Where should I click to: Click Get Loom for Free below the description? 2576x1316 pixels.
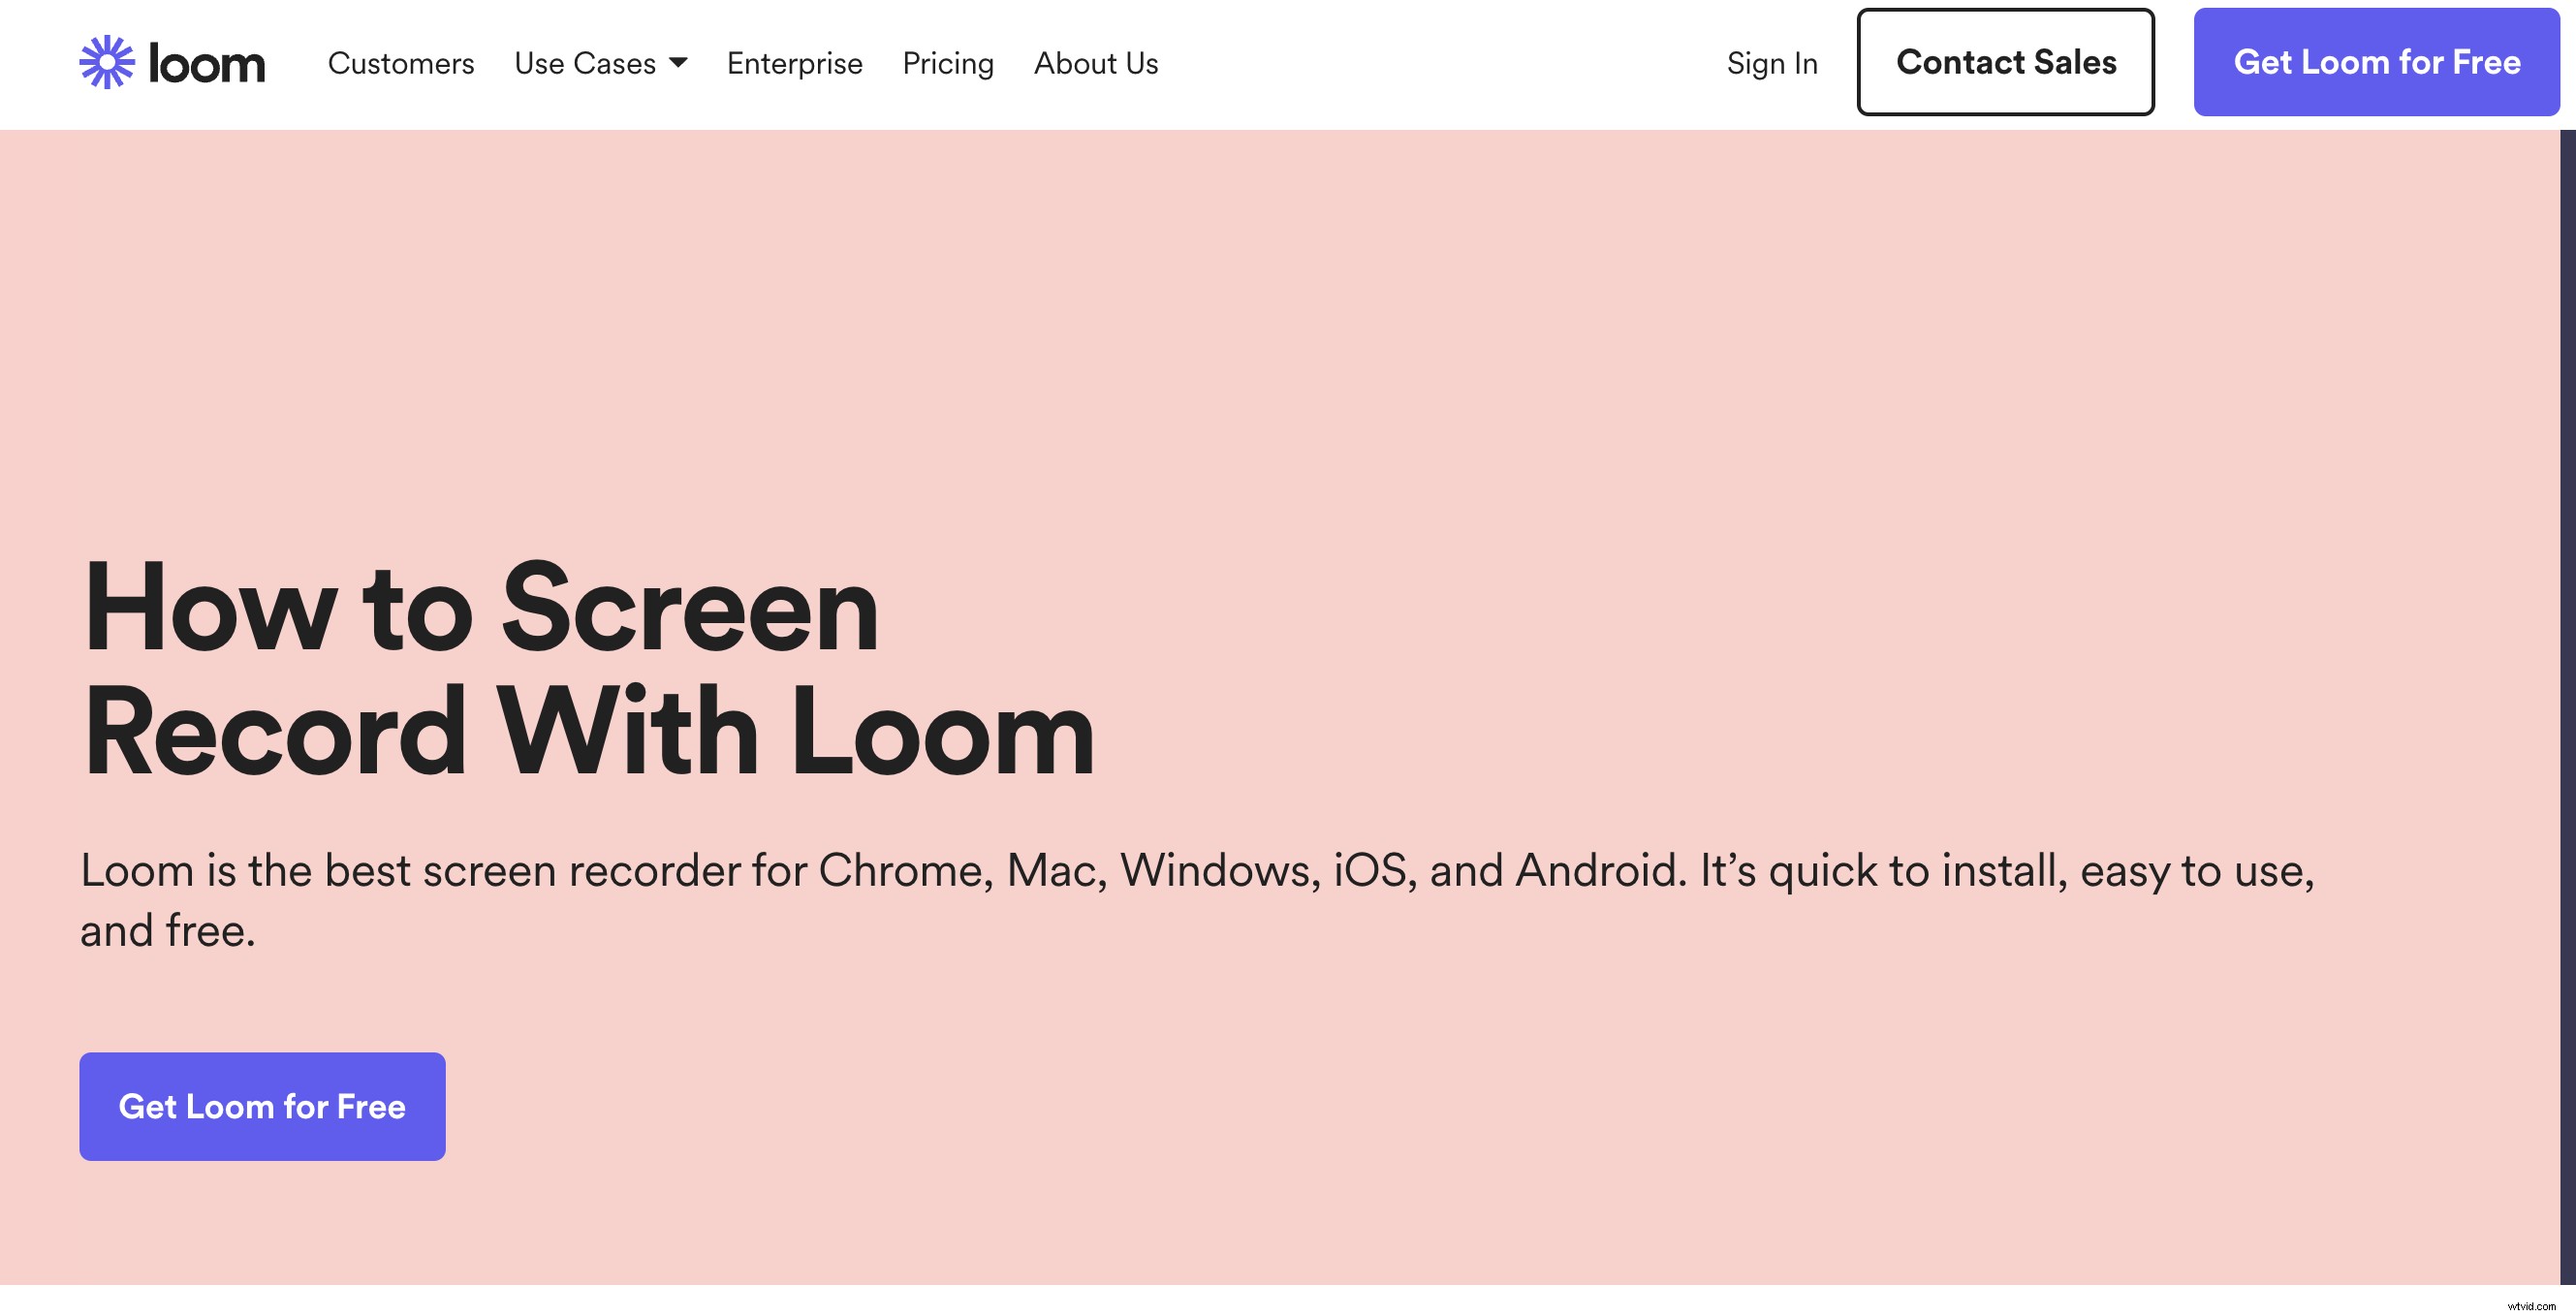[262, 1106]
